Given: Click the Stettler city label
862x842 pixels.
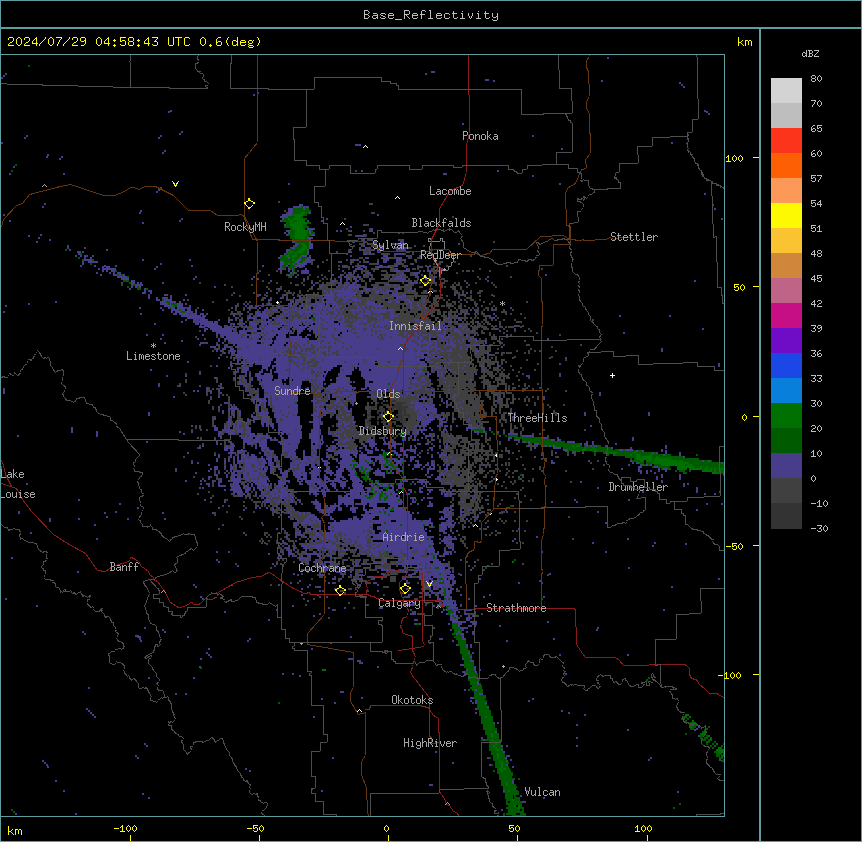Looking at the screenshot, I should pos(634,237).
